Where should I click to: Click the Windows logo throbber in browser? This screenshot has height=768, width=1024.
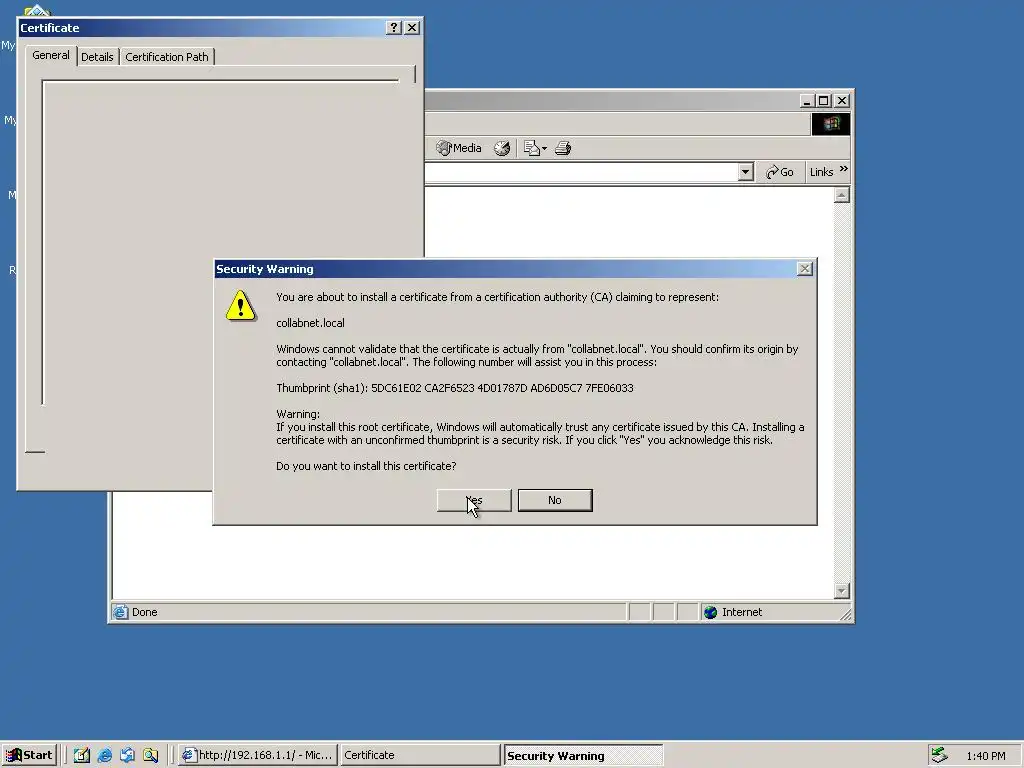coord(831,124)
